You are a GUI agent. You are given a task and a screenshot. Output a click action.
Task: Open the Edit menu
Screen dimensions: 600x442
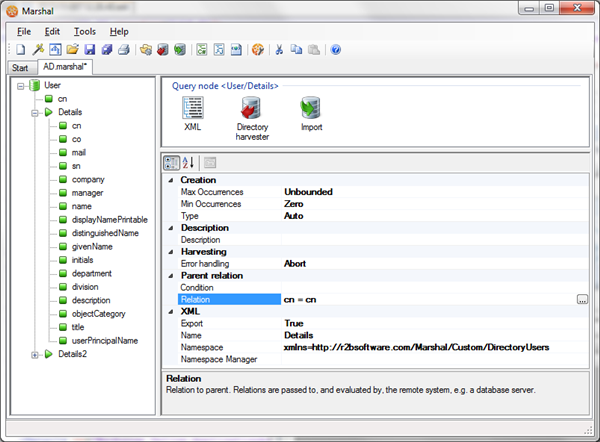(52, 31)
